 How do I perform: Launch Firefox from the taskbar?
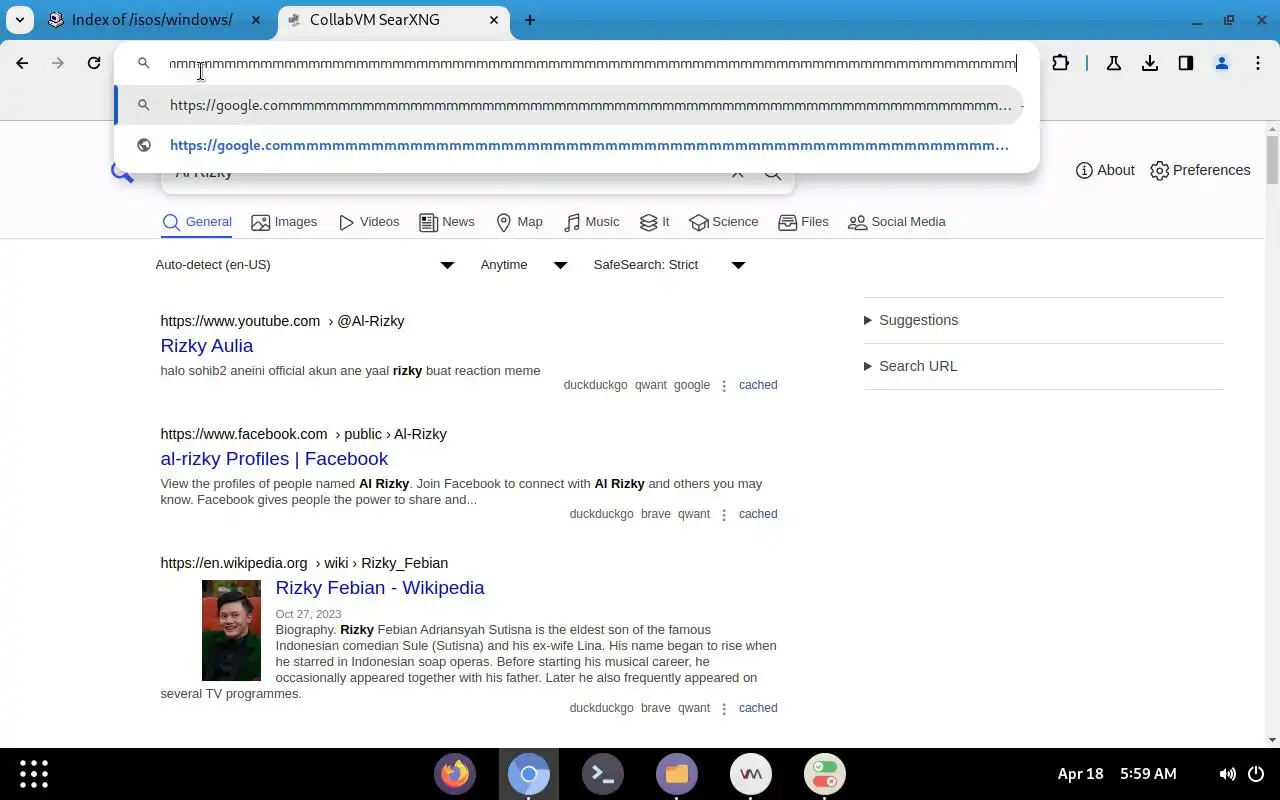click(455, 774)
